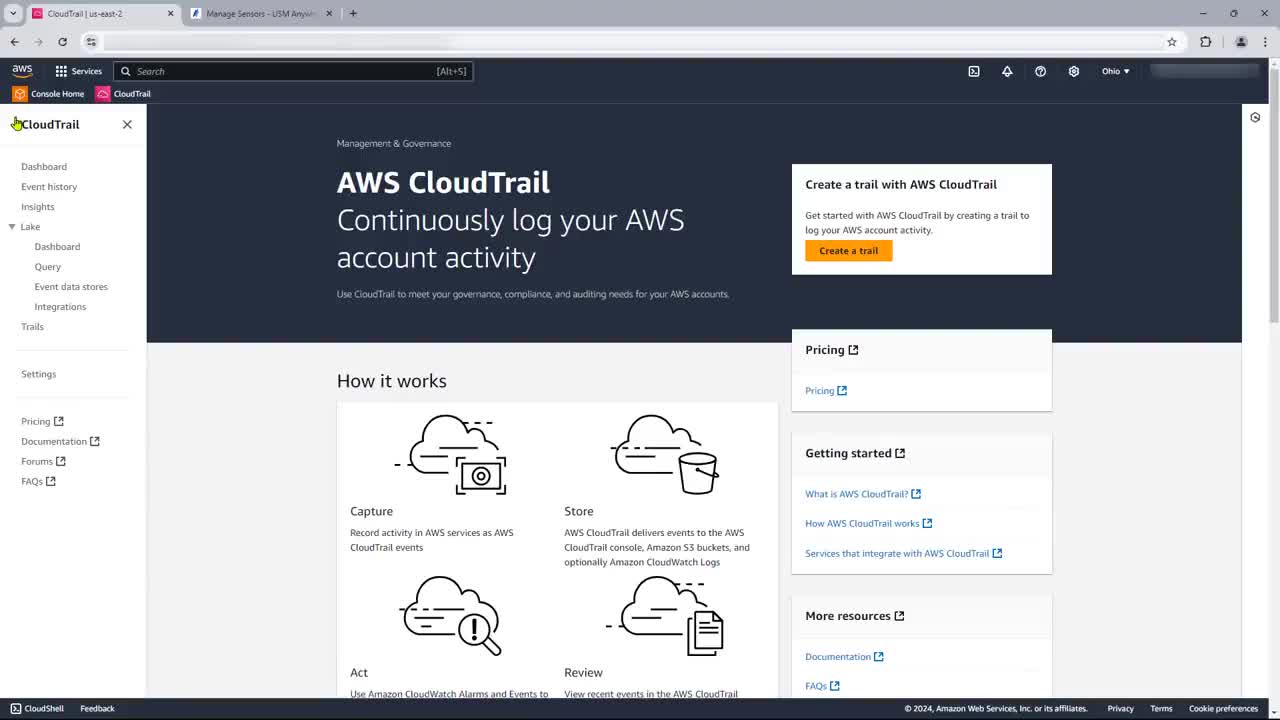Click the Capture illustration
Viewport: 1280px width, 720px height.
(452, 455)
